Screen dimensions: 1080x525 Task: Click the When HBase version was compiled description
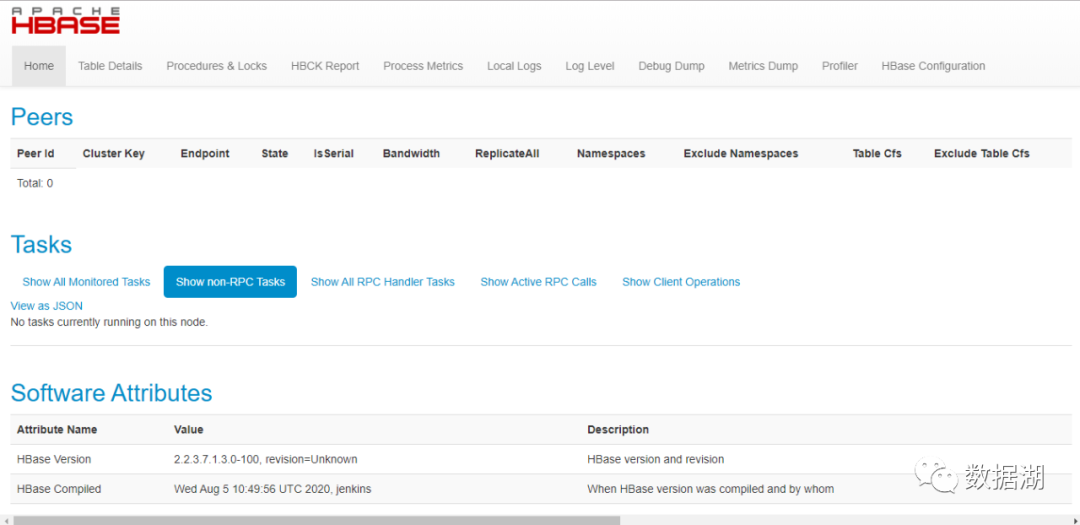[x=711, y=489]
